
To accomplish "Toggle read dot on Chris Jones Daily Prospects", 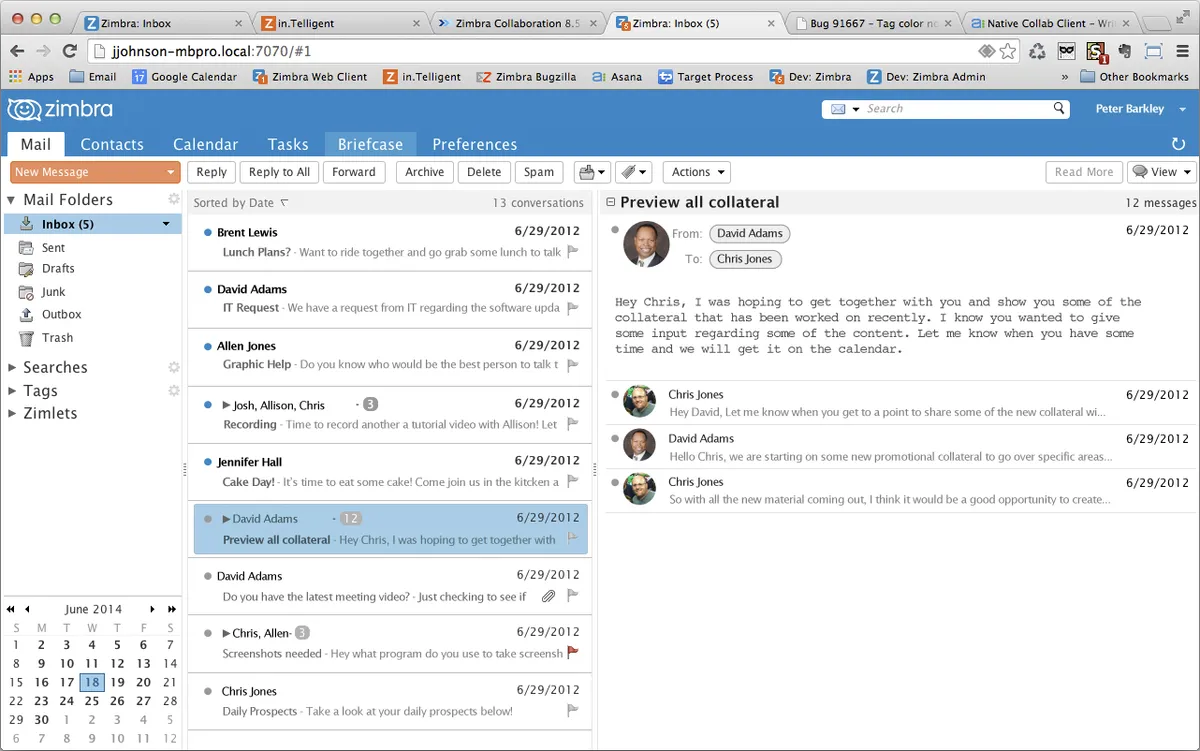I will coord(207,691).
